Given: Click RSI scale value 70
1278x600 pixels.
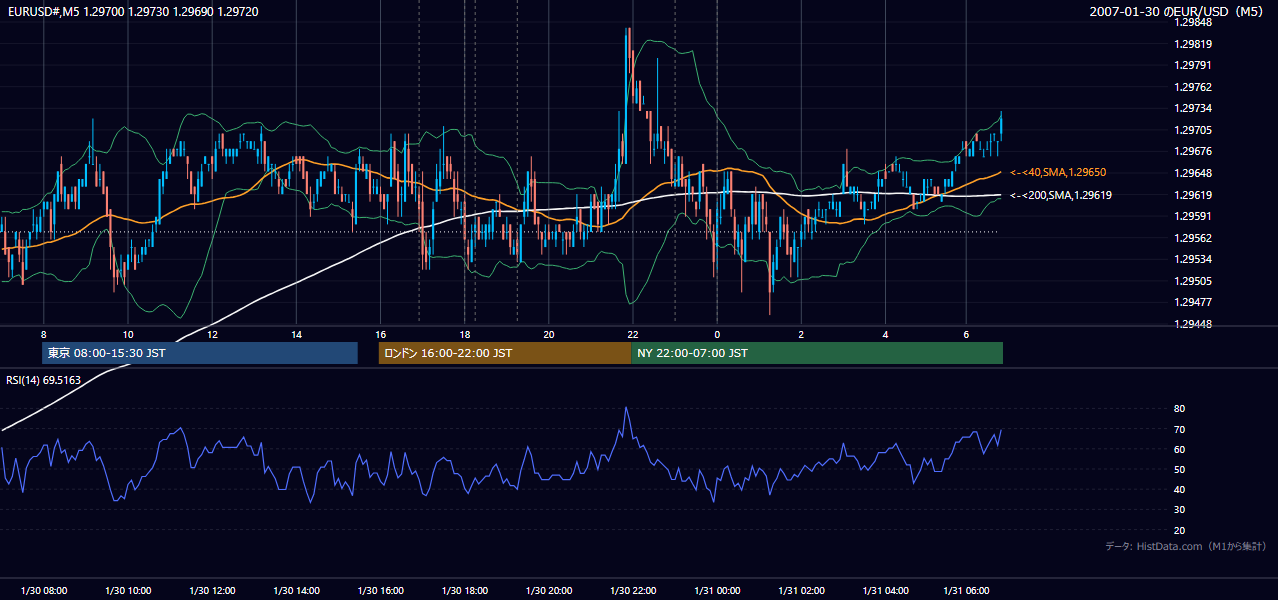Looking at the screenshot, I should click(x=1179, y=429).
